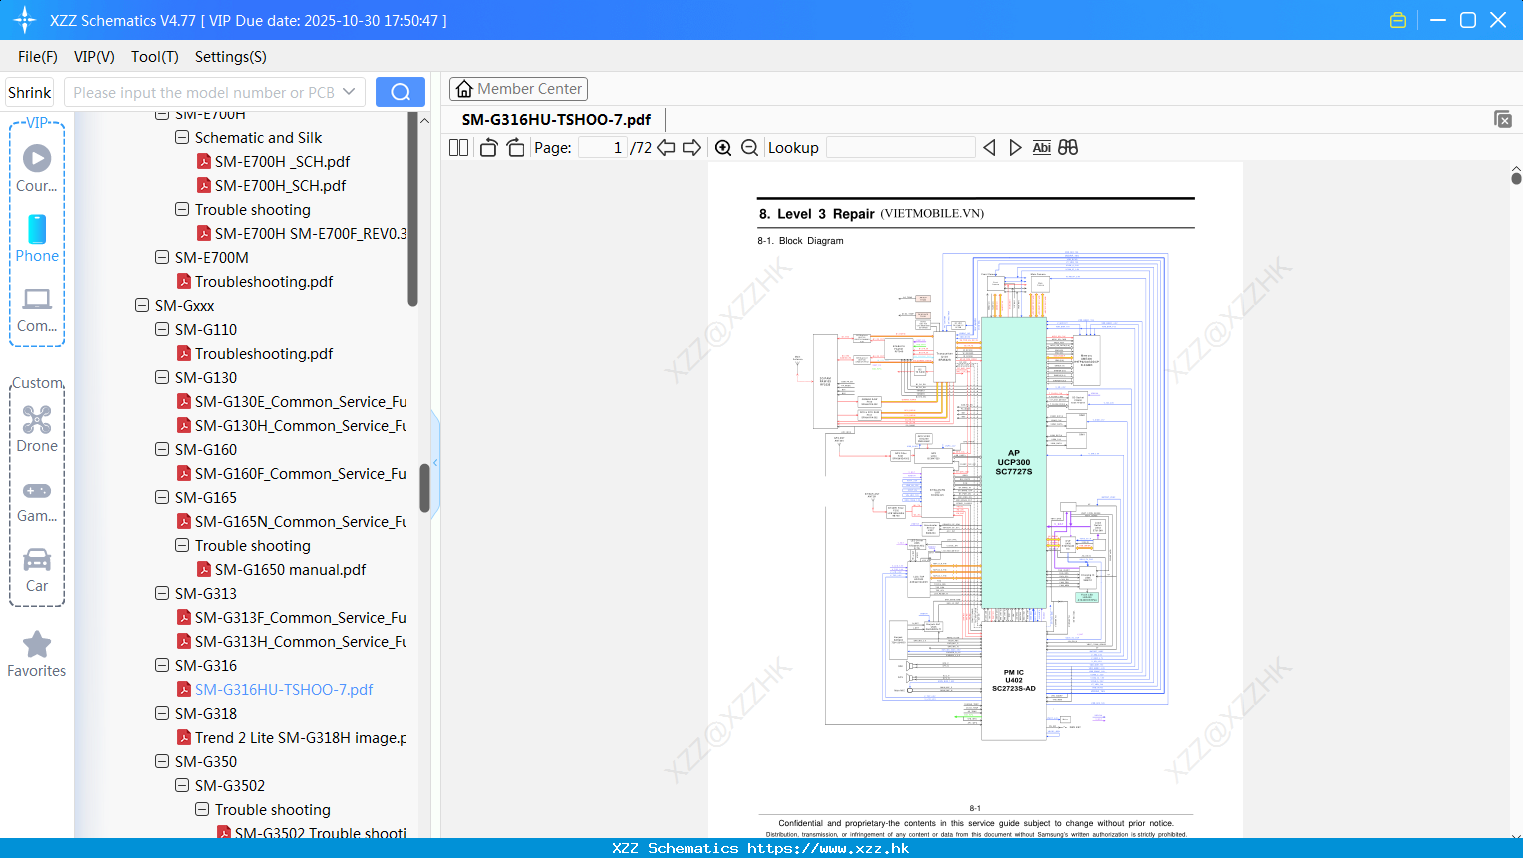The width and height of the screenshot is (1523, 858).
Task: Open Favorites
Action: click(x=37, y=654)
